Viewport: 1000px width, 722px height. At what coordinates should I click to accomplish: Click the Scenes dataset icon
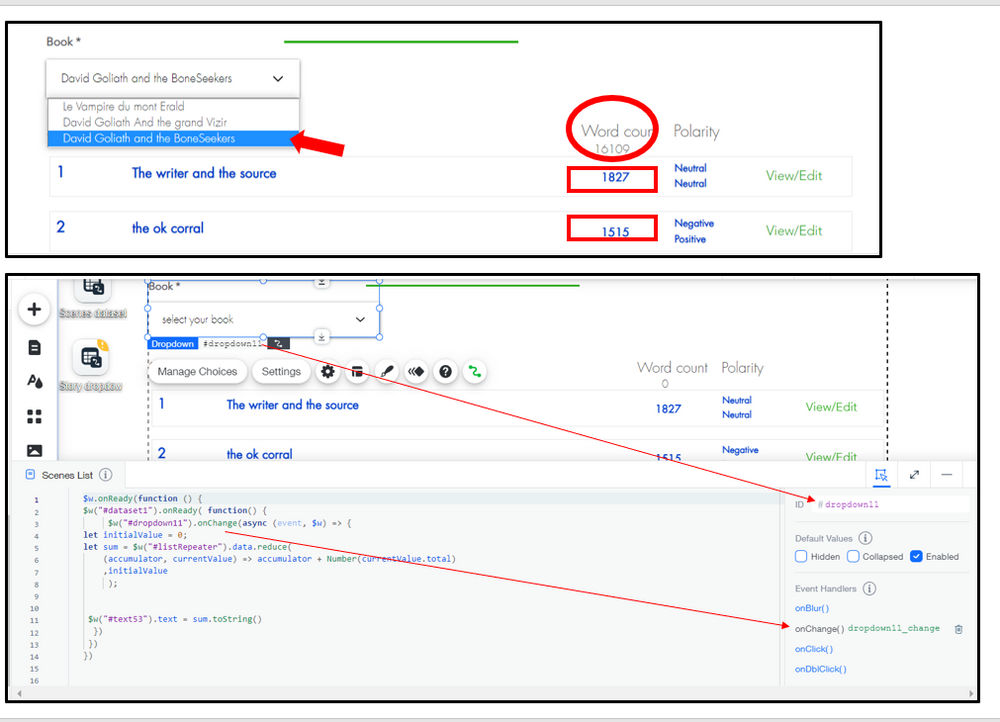point(93,287)
